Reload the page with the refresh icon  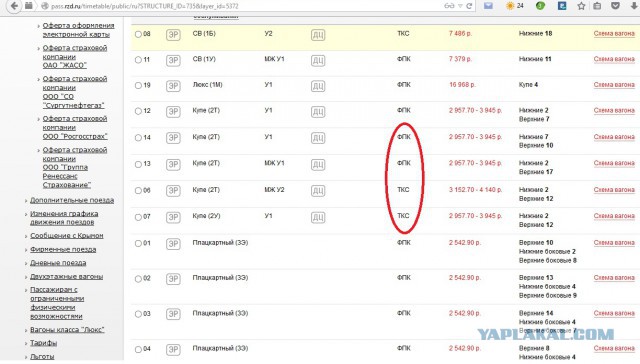click(x=469, y=6)
